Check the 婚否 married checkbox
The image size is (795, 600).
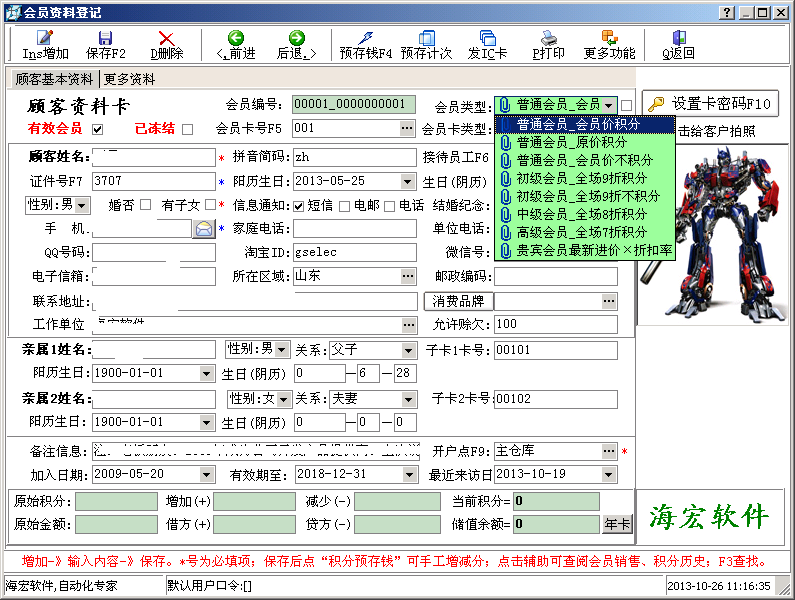(x=146, y=204)
